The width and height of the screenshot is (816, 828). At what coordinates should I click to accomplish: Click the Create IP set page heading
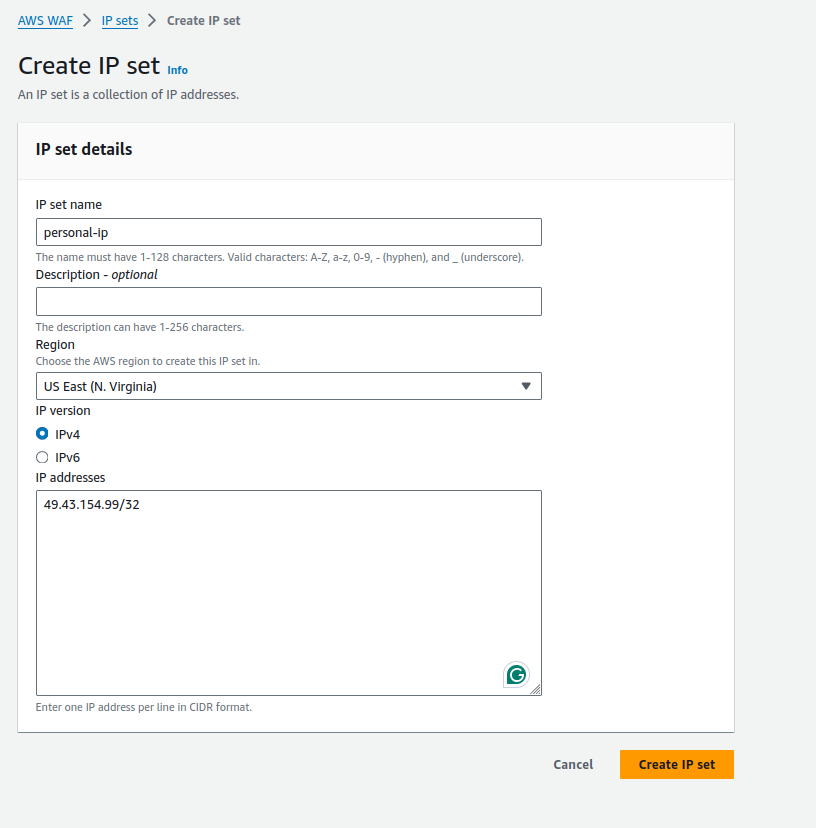[89, 65]
